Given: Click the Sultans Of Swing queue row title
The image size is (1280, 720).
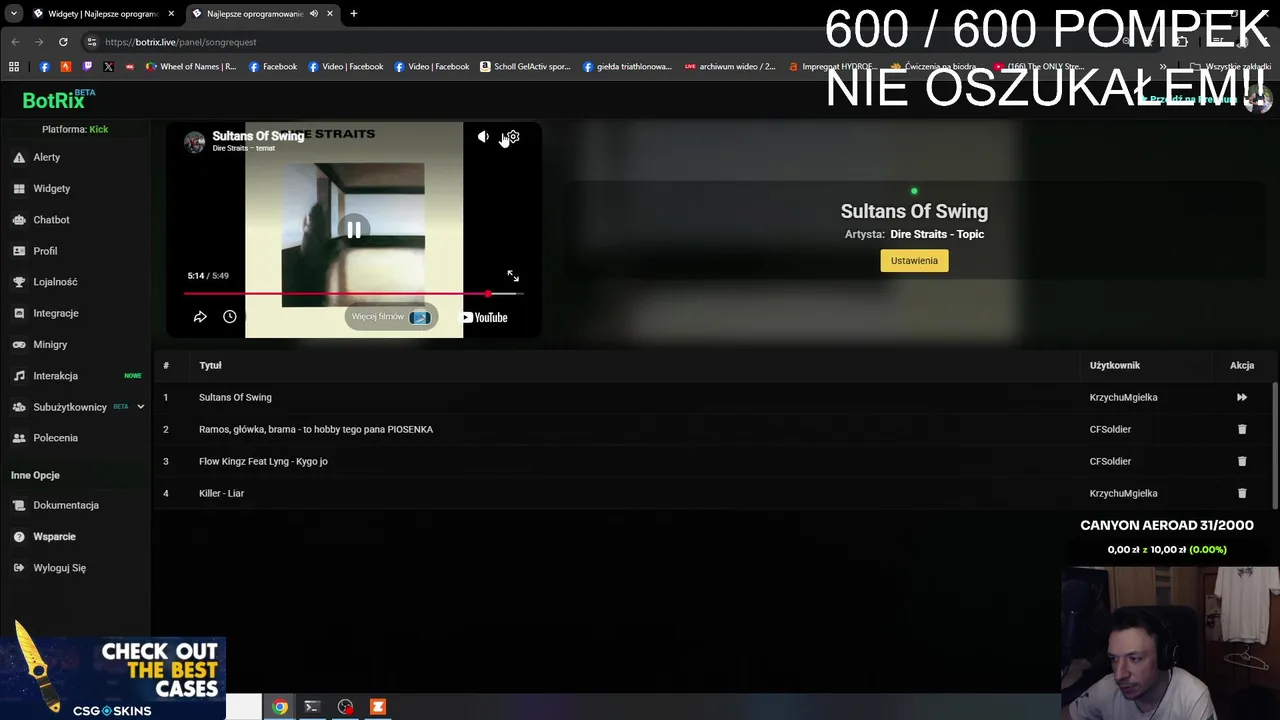Looking at the screenshot, I should click(235, 397).
